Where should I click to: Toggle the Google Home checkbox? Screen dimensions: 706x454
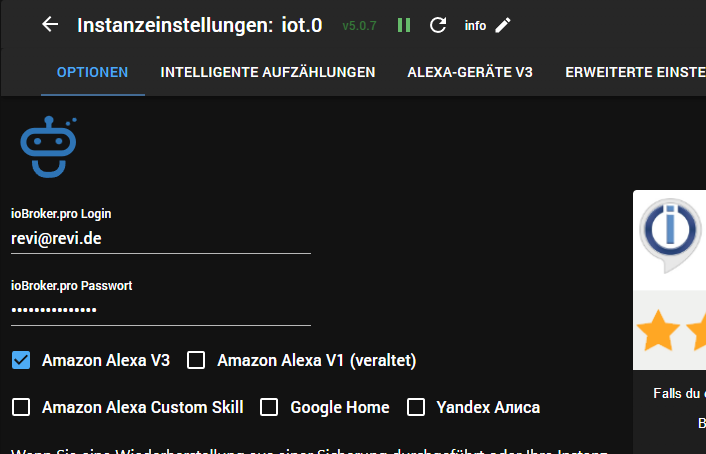[x=269, y=407]
